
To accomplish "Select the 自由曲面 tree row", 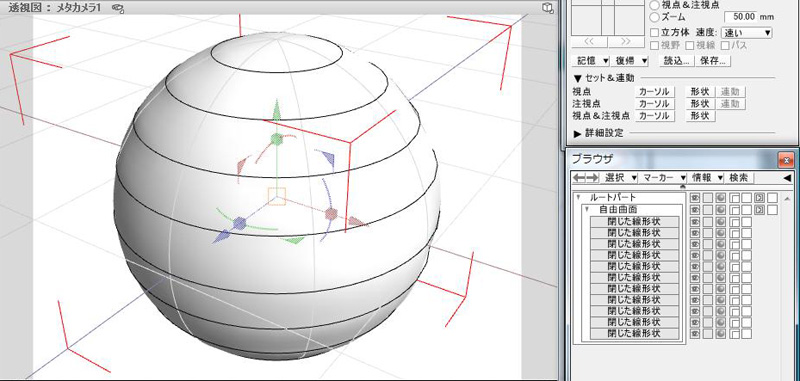I will pyautogui.click(x=632, y=209).
